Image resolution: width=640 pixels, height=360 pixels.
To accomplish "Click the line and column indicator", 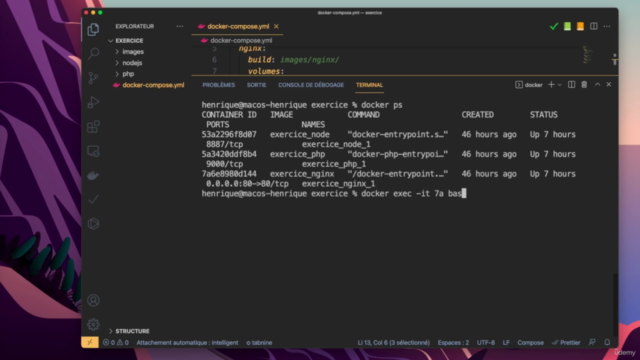I will (x=393, y=342).
